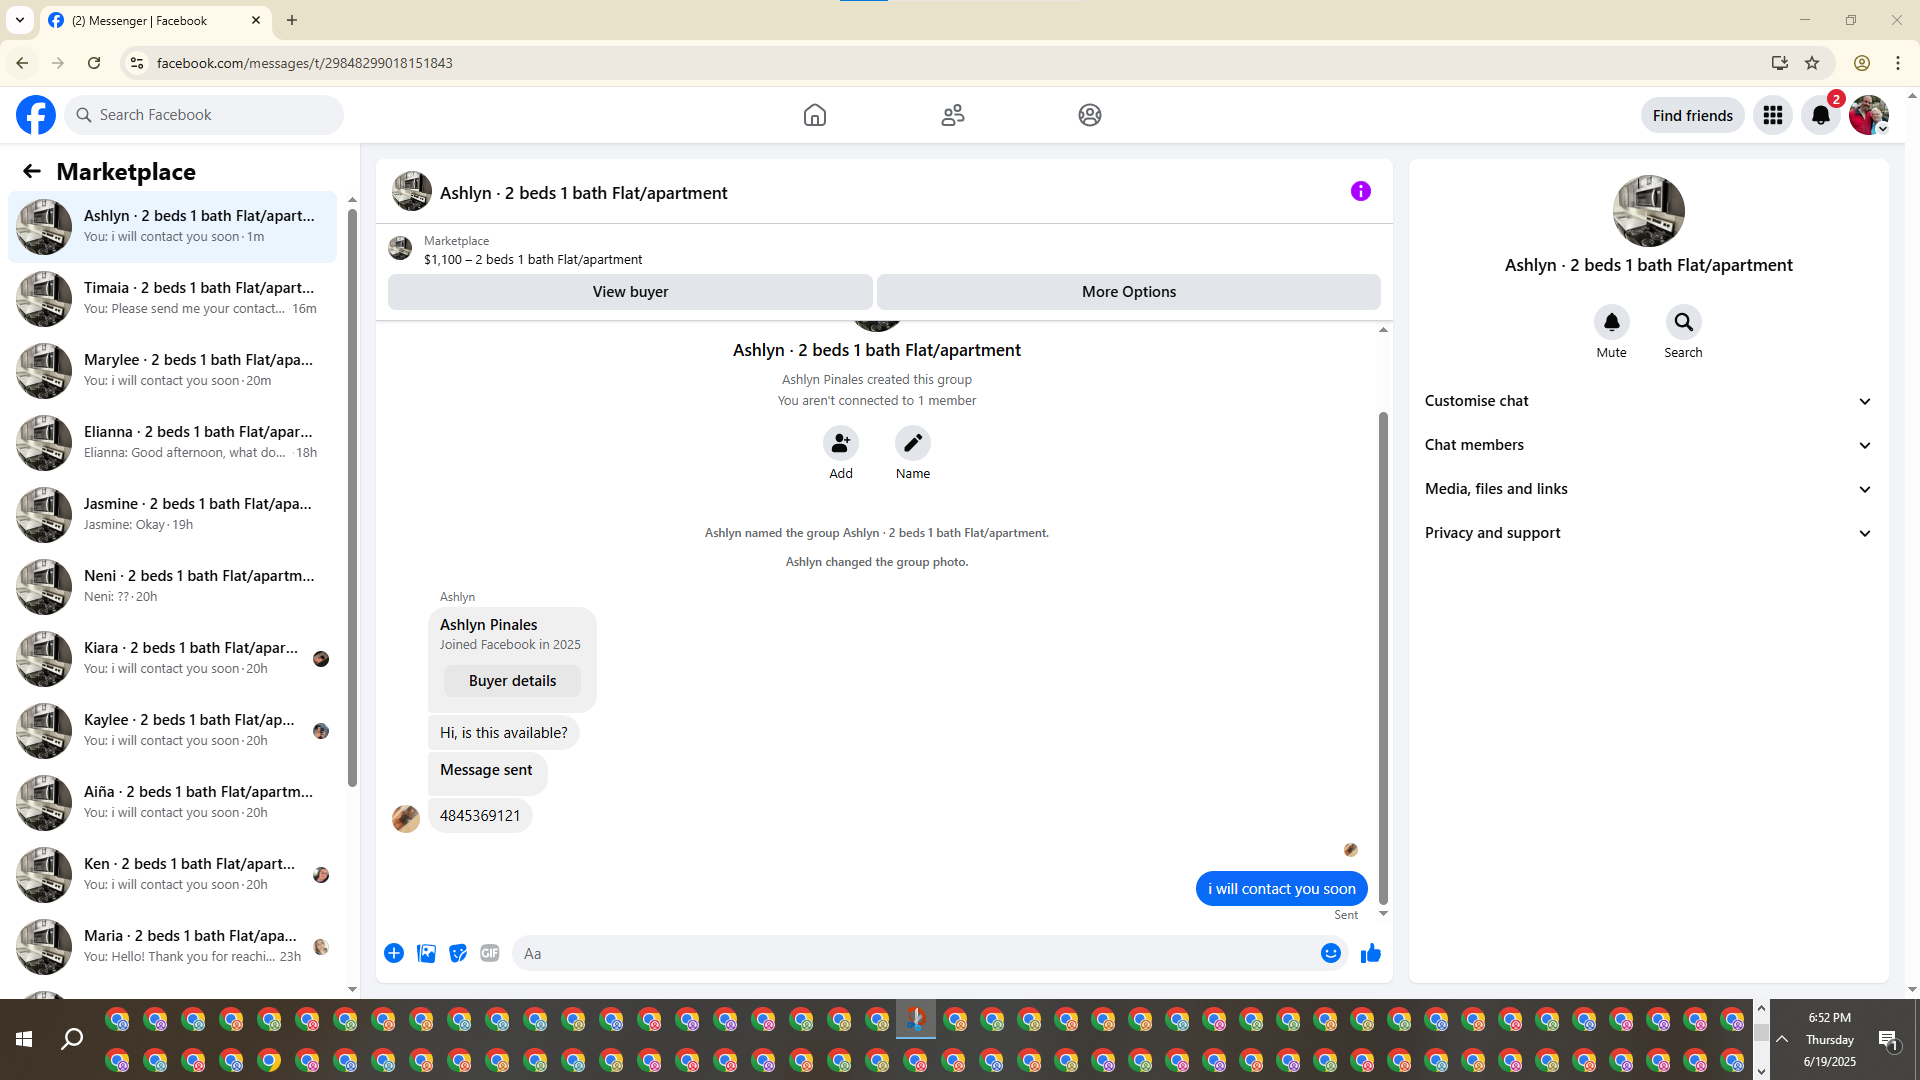This screenshot has height=1080, width=1920.
Task: Open a new browser tab
Action: [292, 20]
